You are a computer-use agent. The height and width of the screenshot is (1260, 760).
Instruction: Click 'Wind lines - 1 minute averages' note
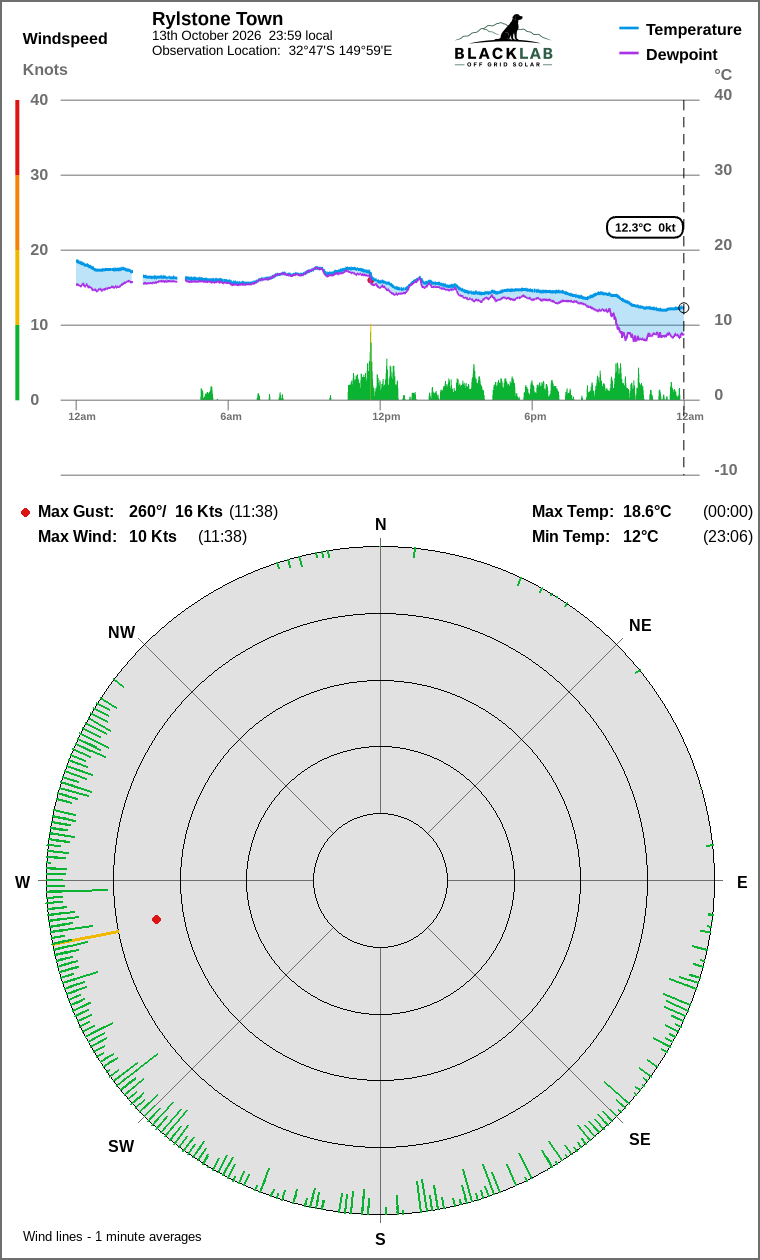(112, 1237)
